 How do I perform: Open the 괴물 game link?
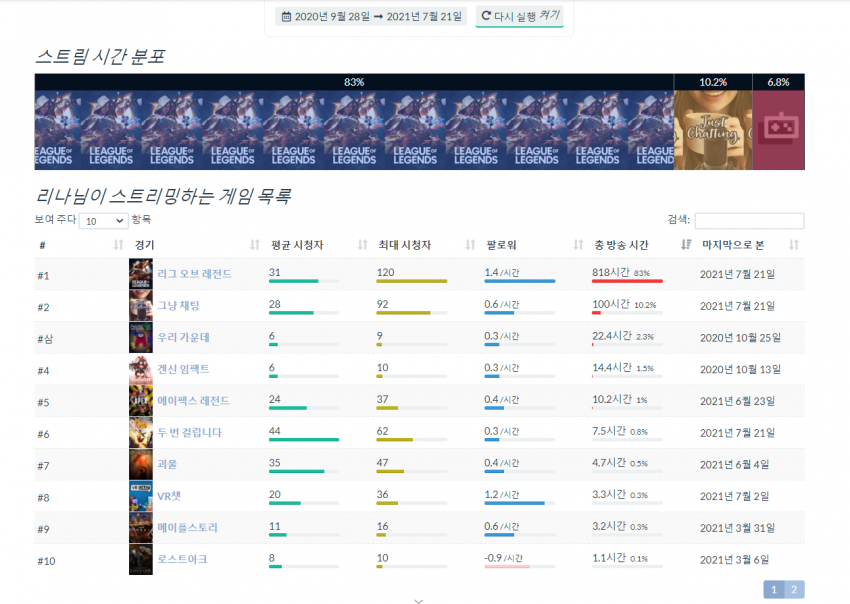(167, 464)
